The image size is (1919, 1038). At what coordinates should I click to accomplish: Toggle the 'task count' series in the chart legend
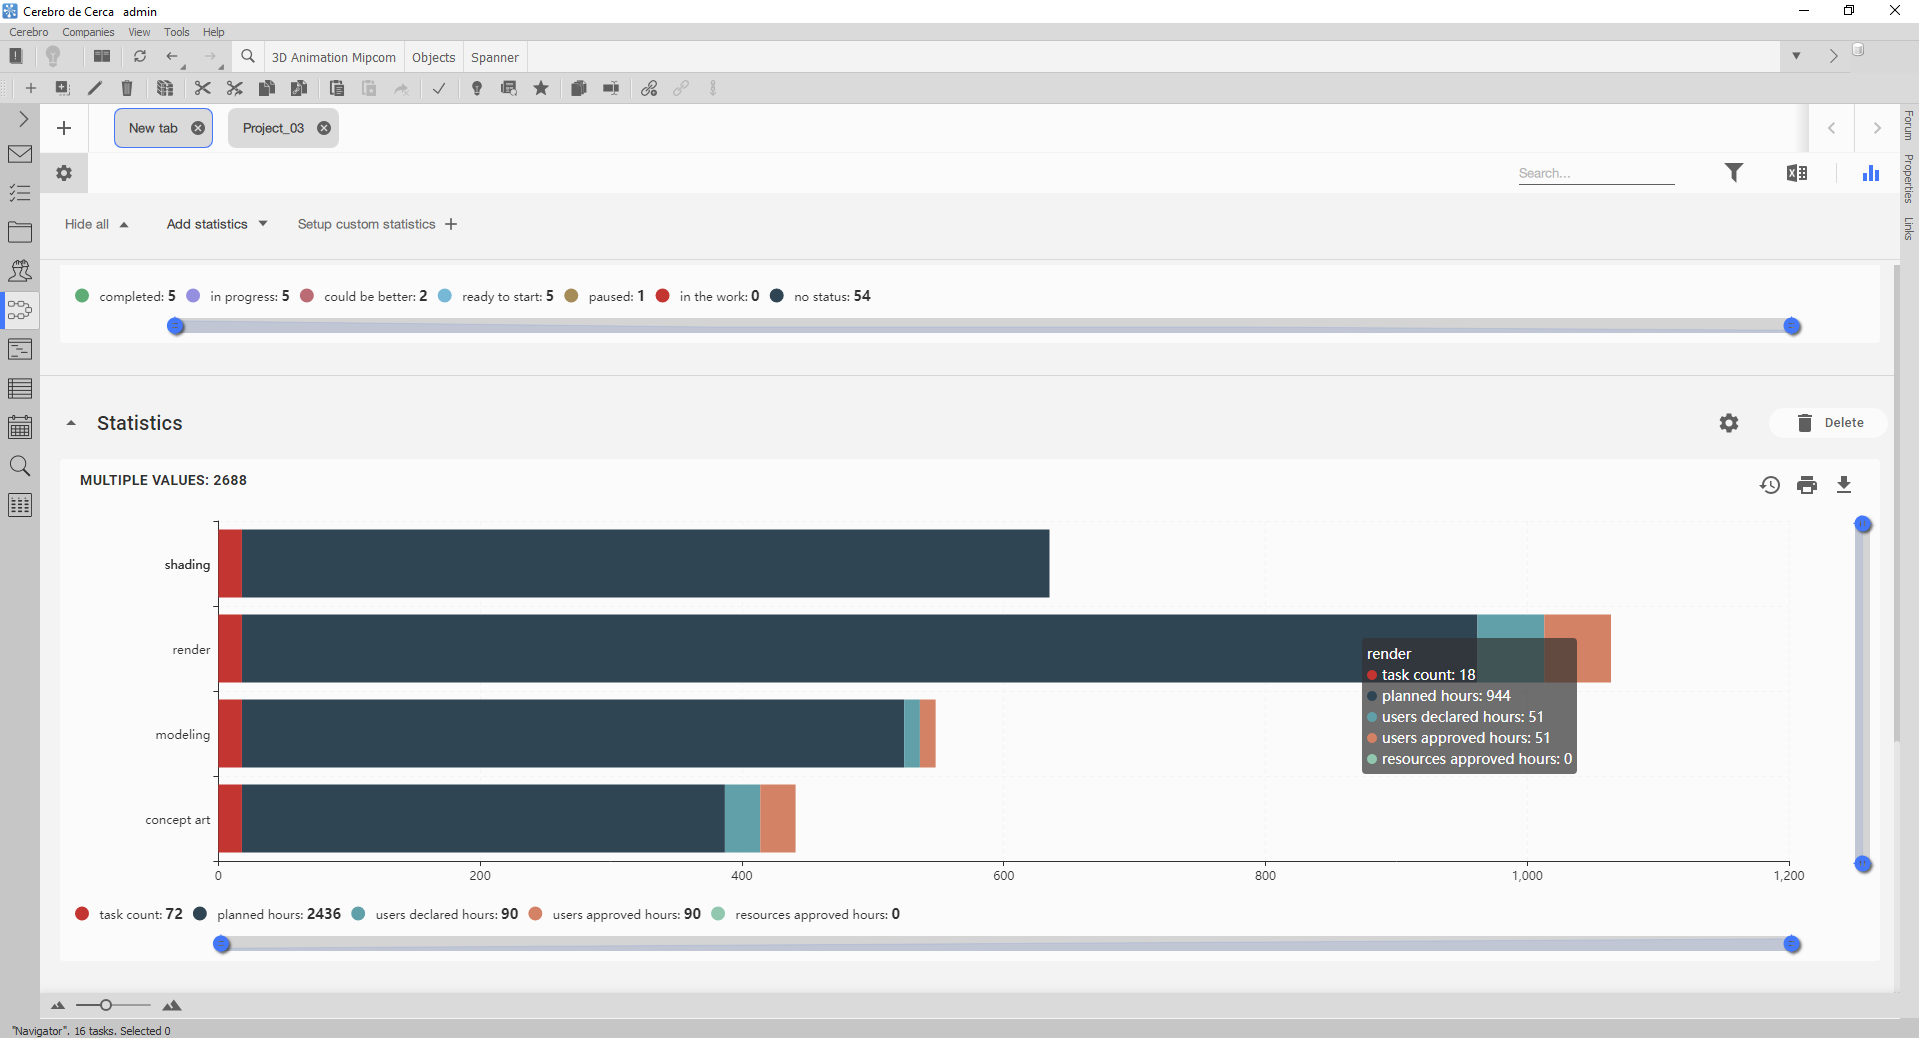tap(128, 914)
